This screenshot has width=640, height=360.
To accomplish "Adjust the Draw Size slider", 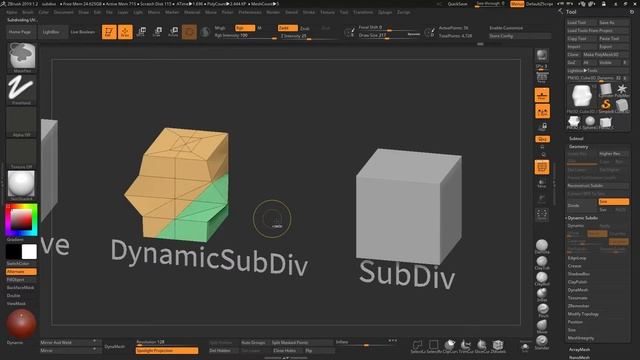I will (x=389, y=36).
